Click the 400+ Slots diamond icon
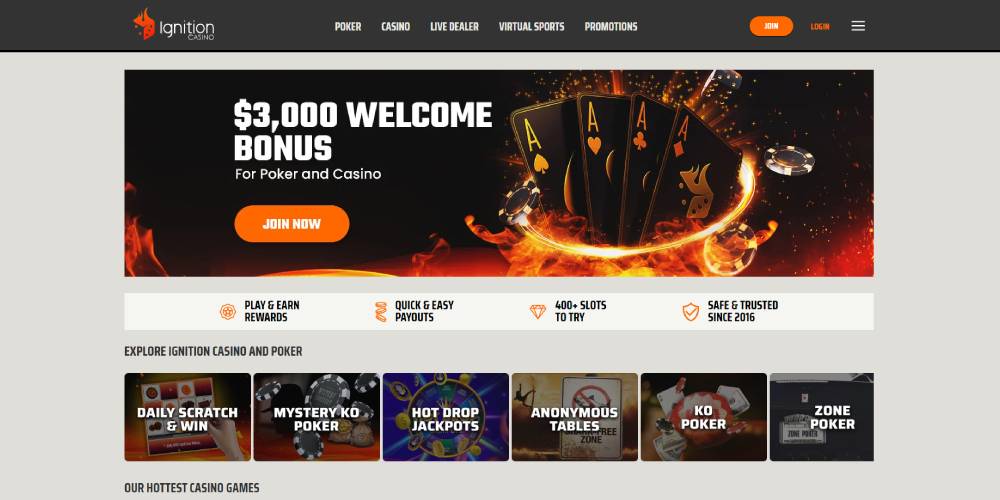Screen dimensions: 1000x500 [538, 311]
